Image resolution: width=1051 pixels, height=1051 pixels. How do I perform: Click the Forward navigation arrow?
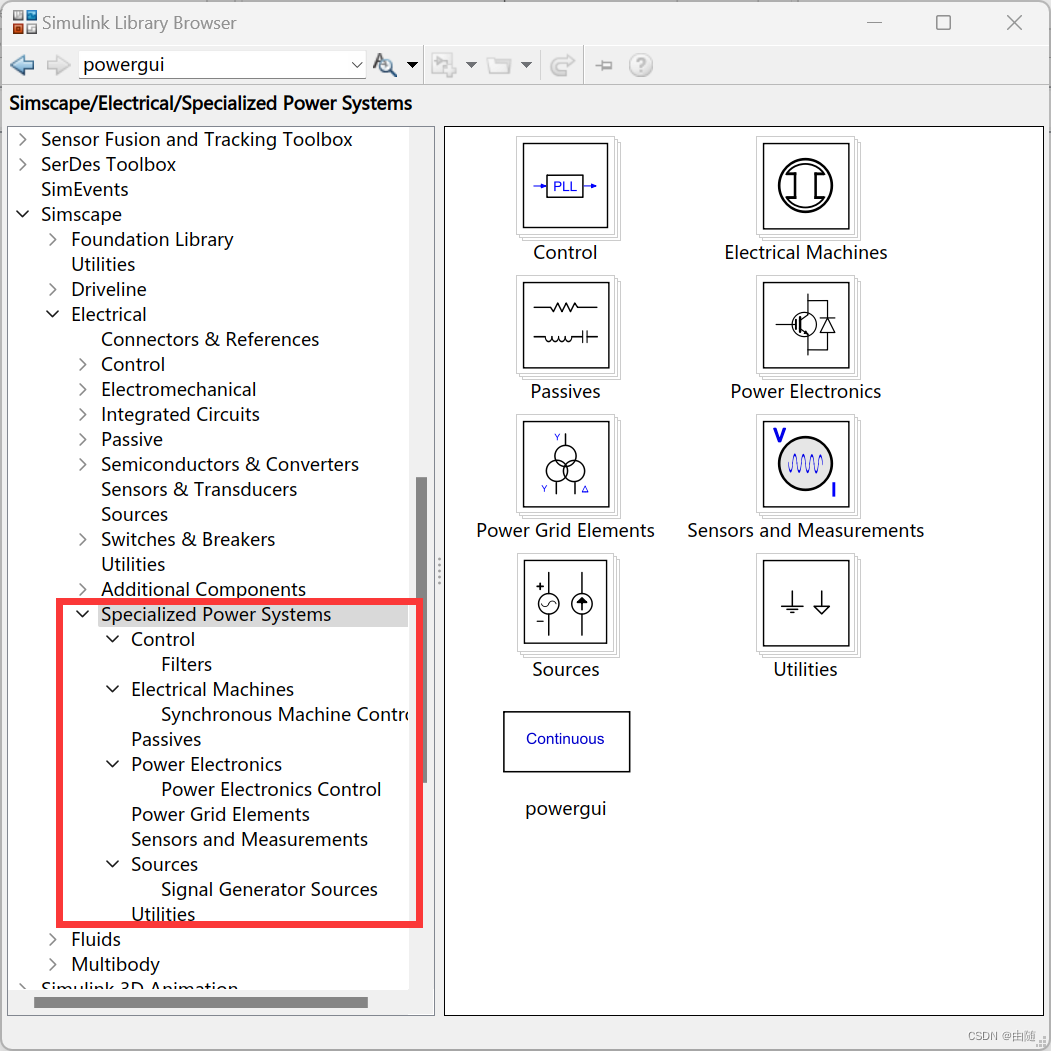coord(58,65)
